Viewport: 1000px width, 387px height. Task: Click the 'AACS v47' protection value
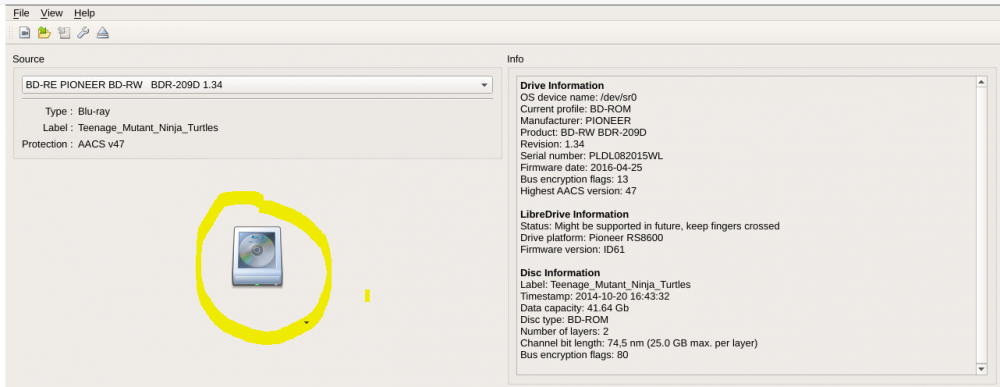101,144
